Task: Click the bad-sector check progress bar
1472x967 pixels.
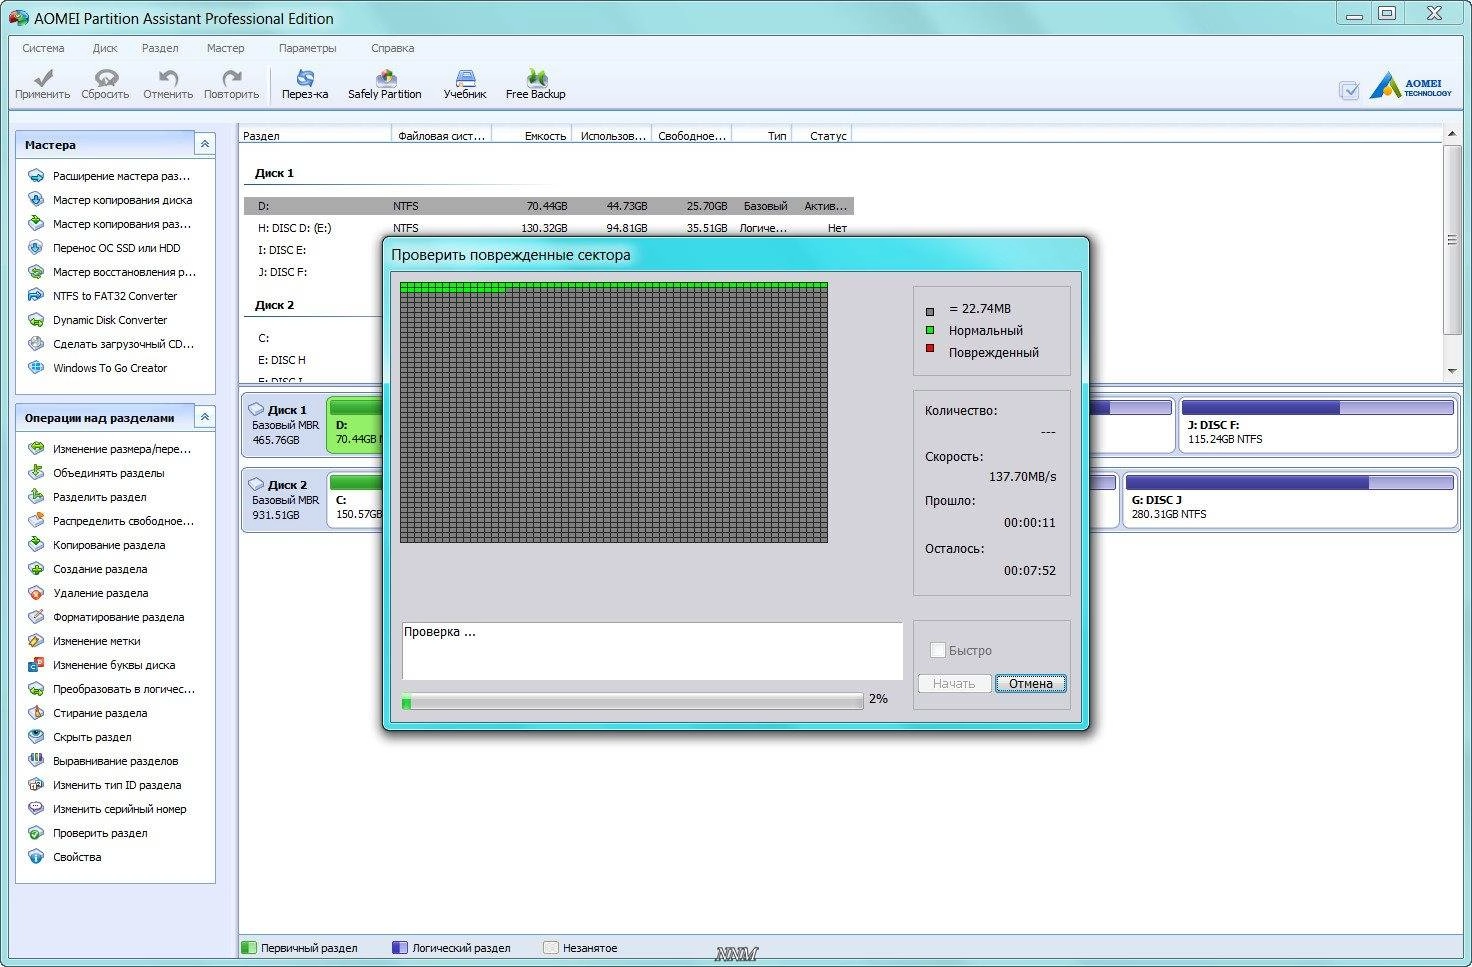Action: [x=632, y=702]
